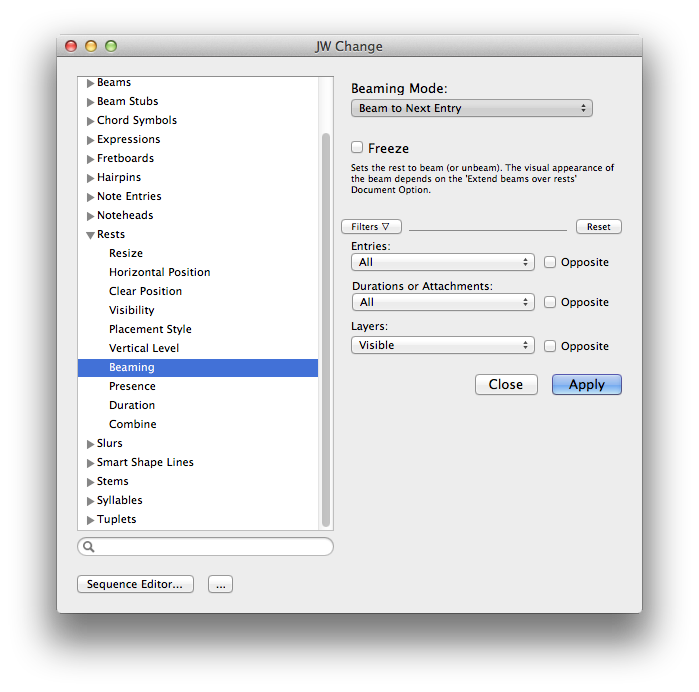
Task: Expand the Chord Symbols category
Action: (x=91, y=121)
